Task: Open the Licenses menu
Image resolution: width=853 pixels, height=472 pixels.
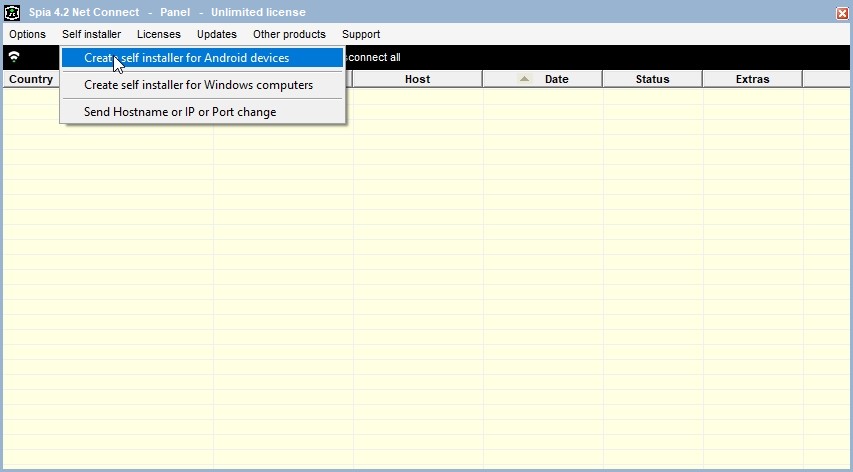Action: click(159, 34)
